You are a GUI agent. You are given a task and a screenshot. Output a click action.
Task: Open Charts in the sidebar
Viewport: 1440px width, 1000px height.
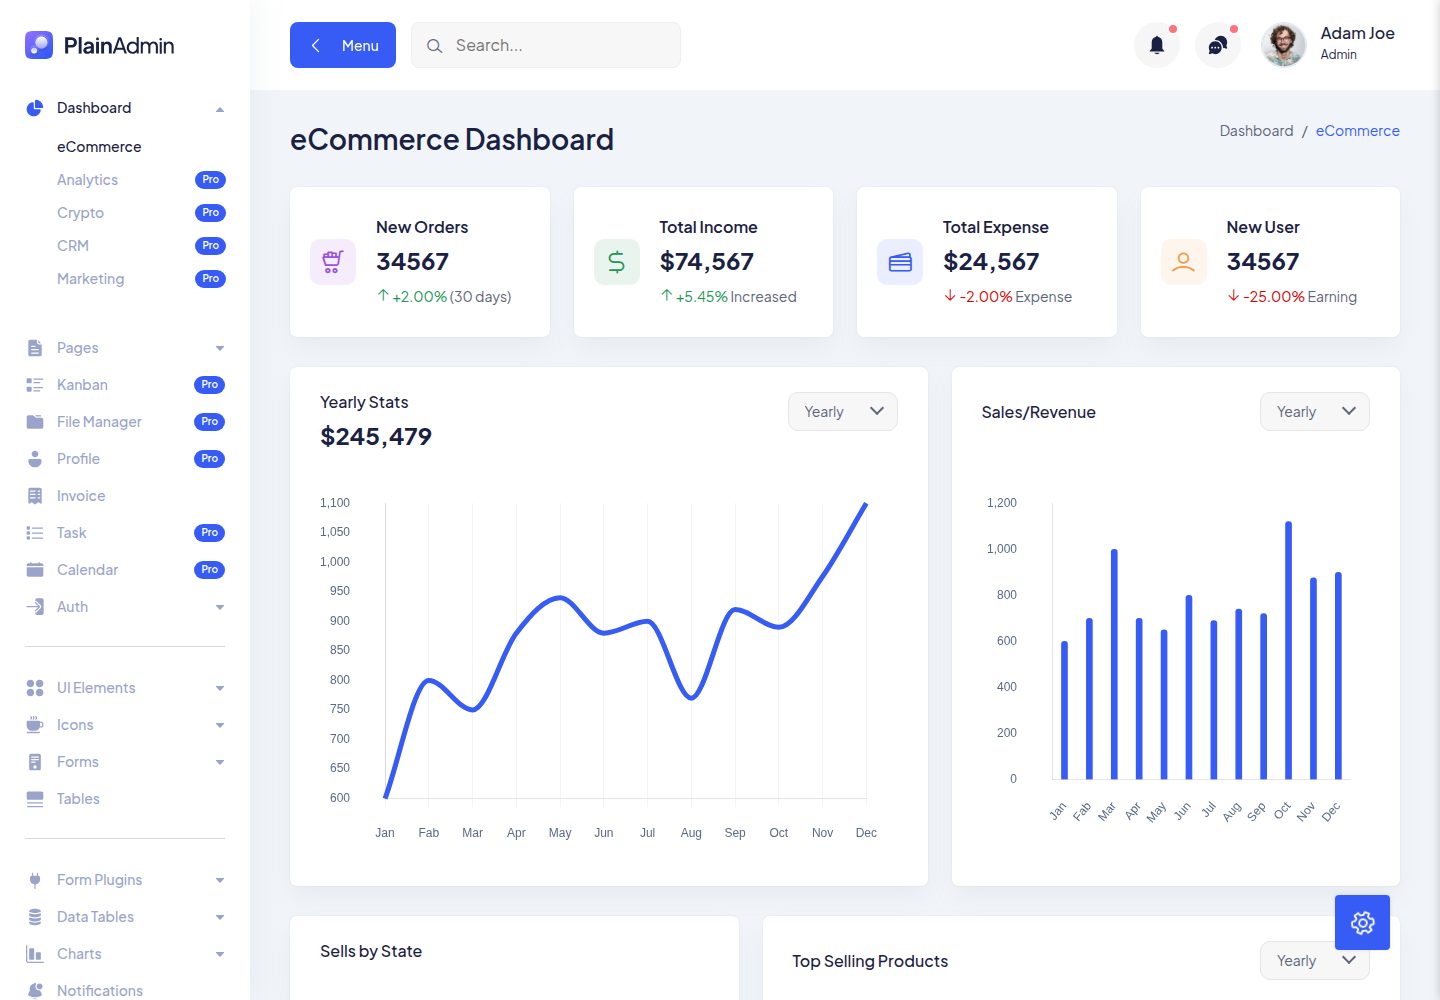(x=79, y=954)
